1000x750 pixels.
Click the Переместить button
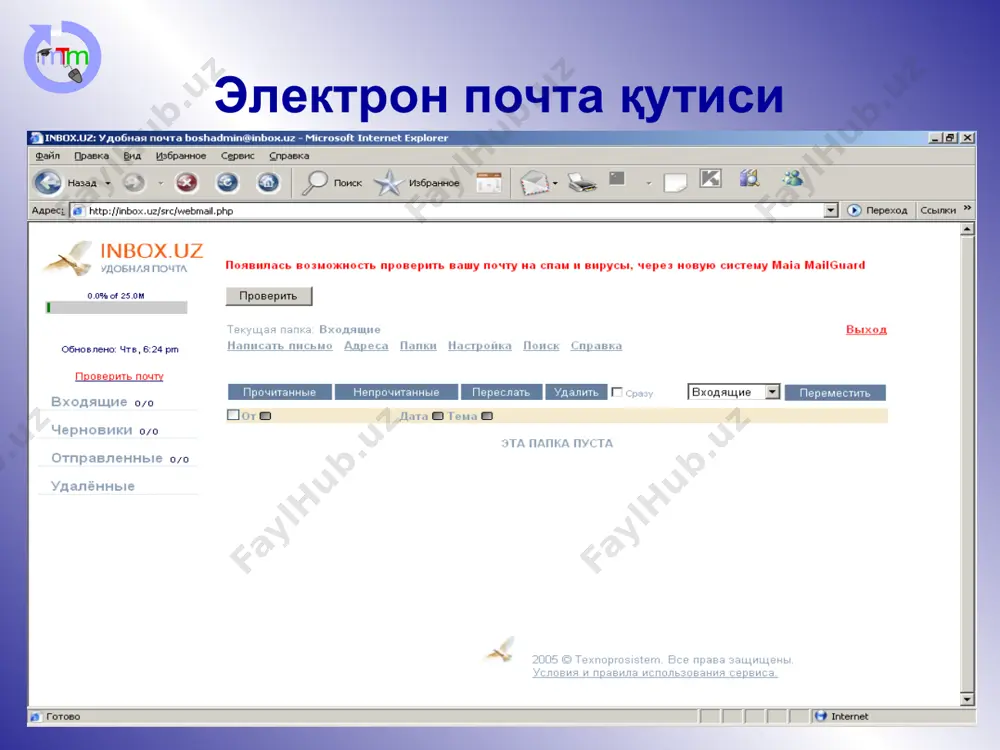click(835, 393)
